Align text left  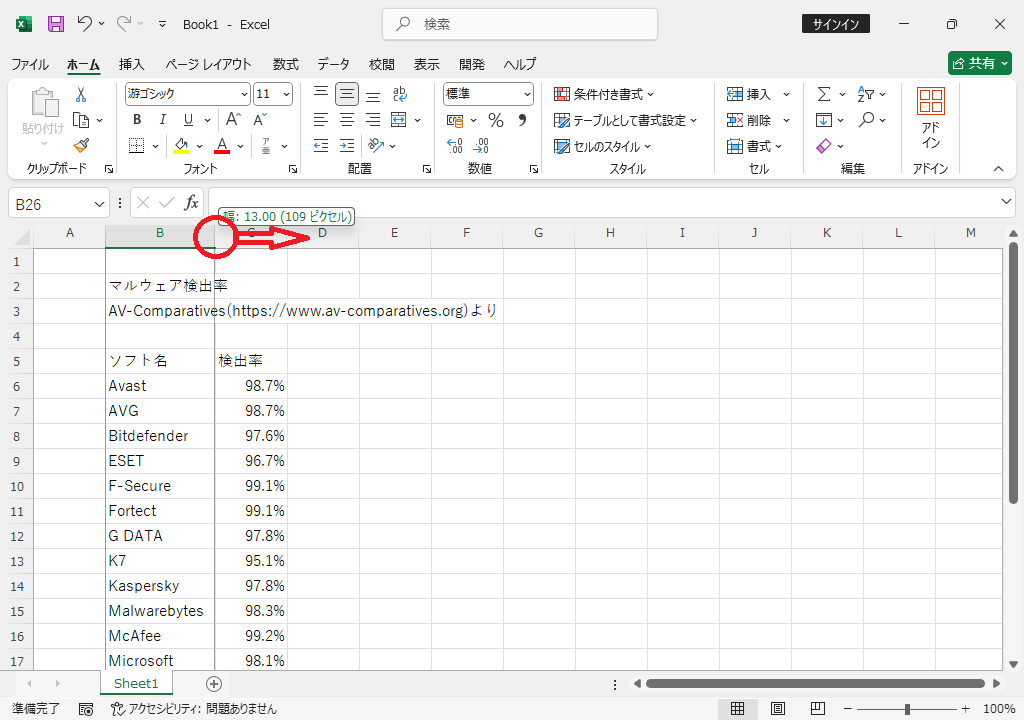tap(321, 120)
